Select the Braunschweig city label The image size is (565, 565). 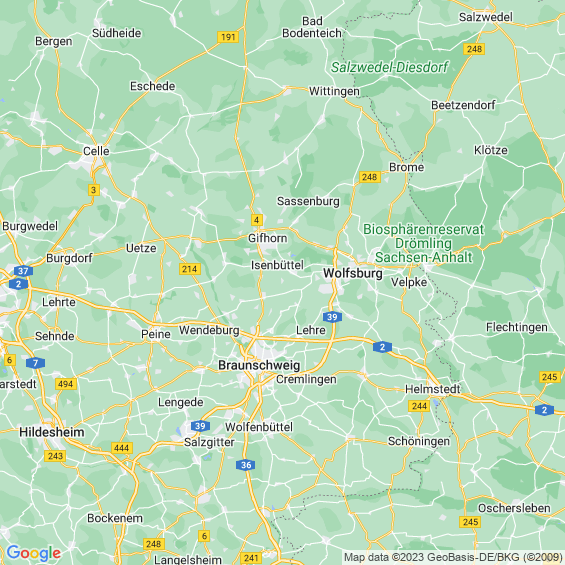coord(259,365)
